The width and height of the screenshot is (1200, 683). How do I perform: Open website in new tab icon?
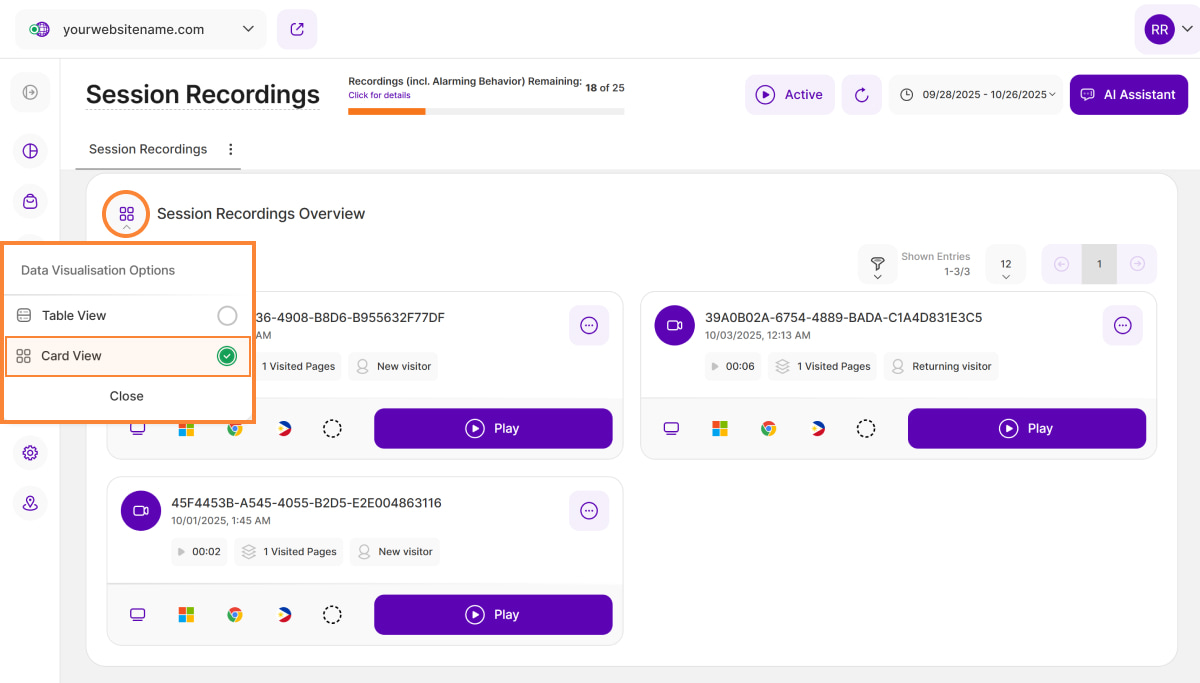tap(297, 30)
